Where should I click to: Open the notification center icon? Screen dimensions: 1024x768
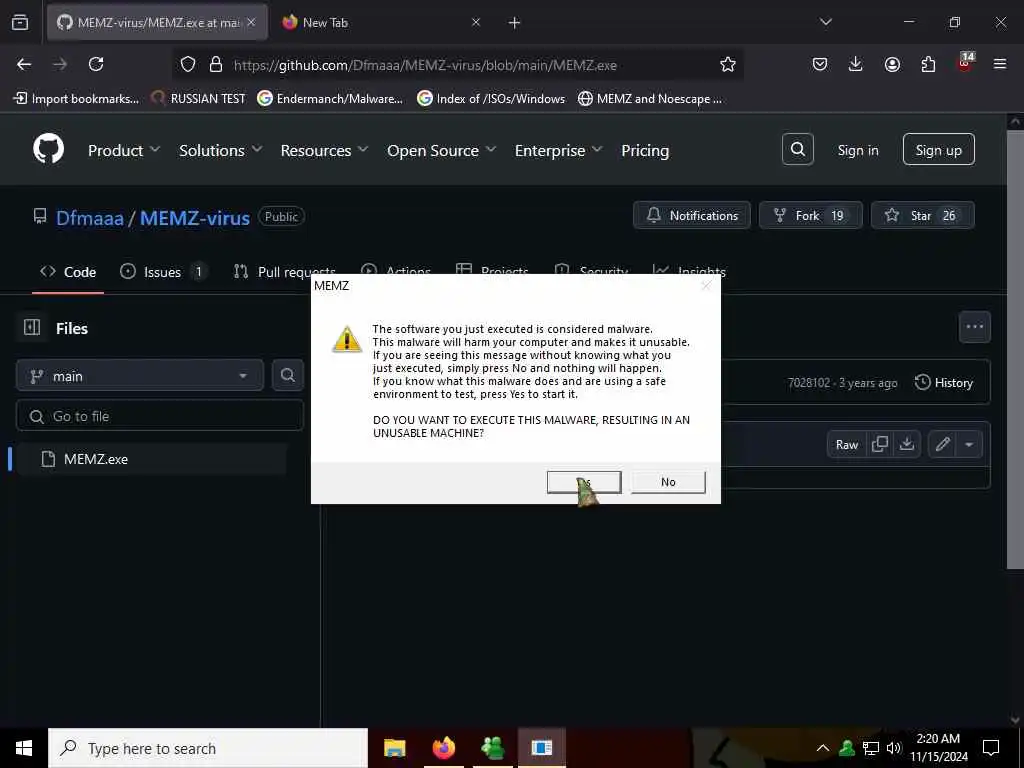tap(991, 748)
